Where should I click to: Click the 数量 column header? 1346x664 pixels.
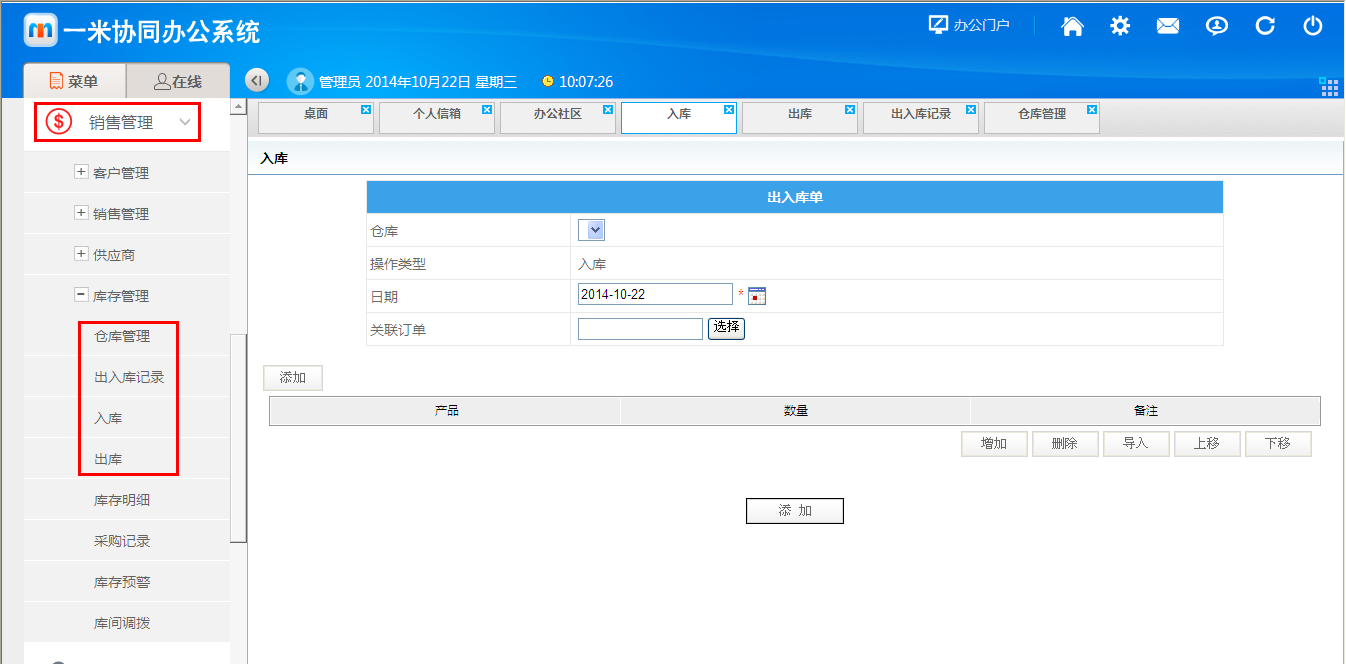796,411
